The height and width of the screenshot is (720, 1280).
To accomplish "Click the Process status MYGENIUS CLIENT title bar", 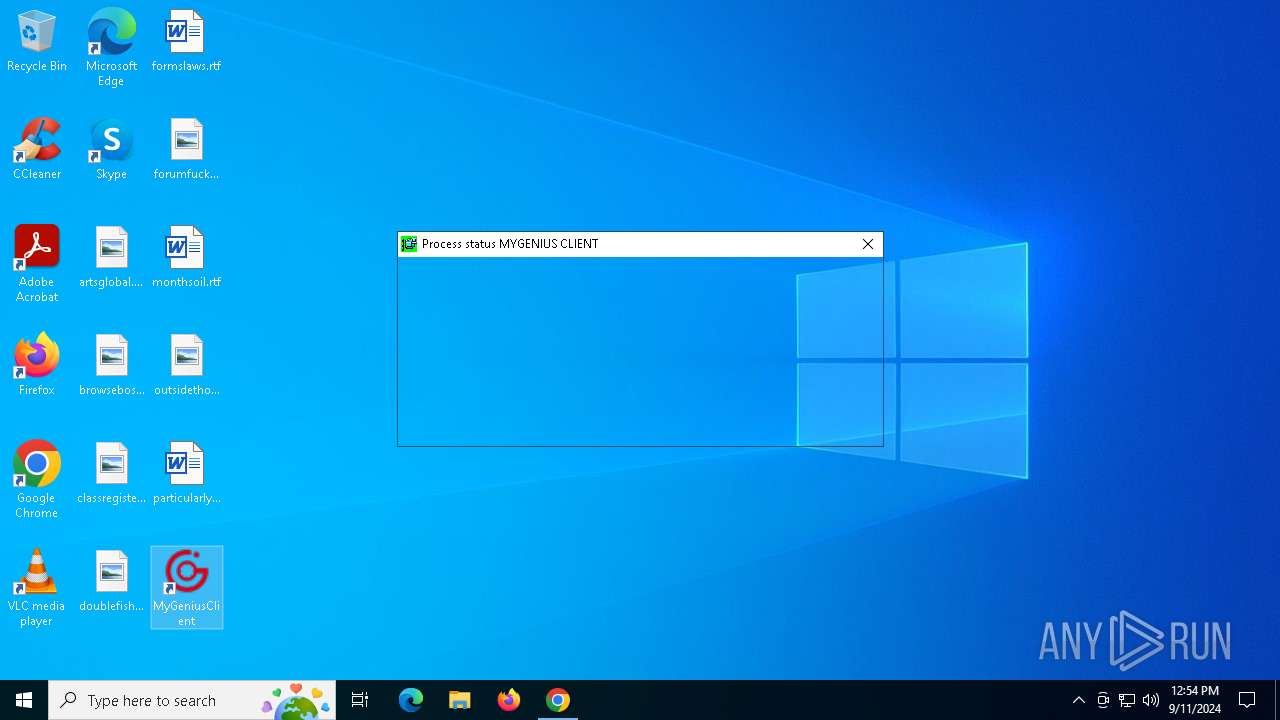I will tap(640, 244).
